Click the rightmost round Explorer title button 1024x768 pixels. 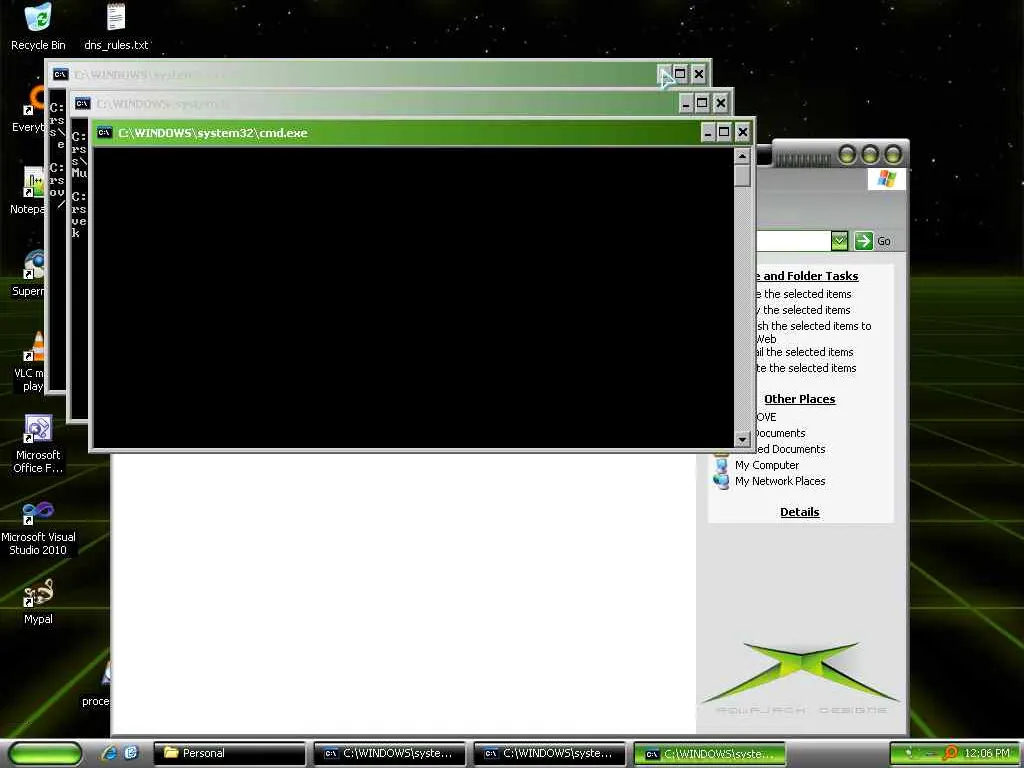click(x=893, y=155)
